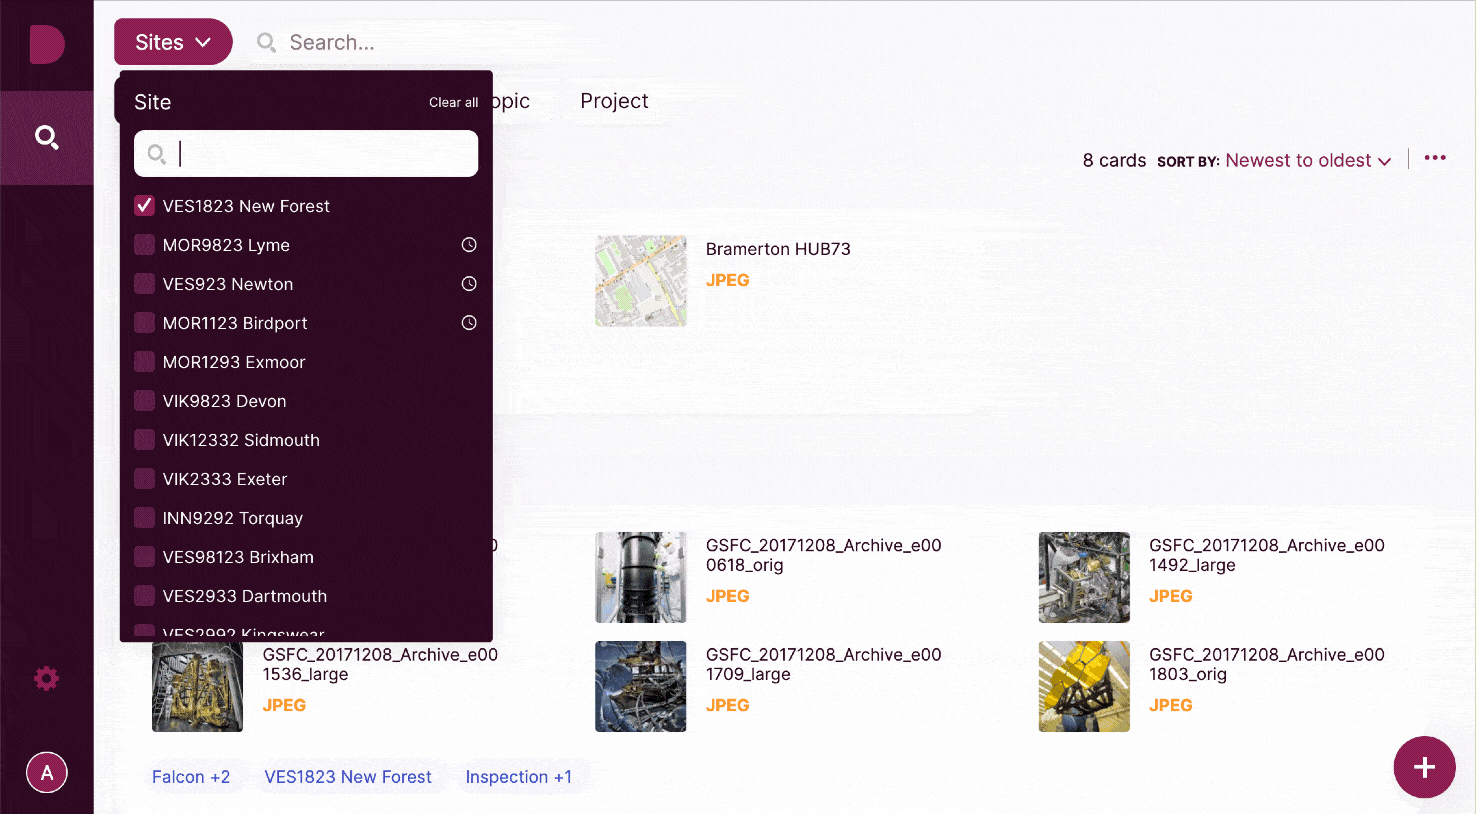Tick the INN9292 Torquay checkbox

pyautogui.click(x=145, y=518)
